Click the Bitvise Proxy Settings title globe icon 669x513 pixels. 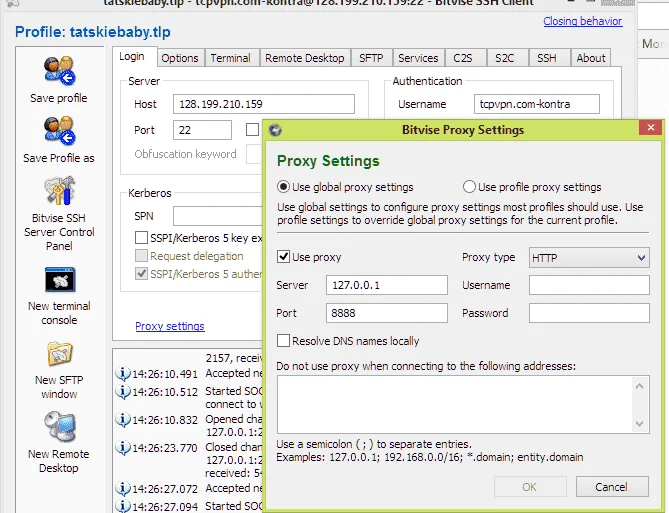point(276,130)
